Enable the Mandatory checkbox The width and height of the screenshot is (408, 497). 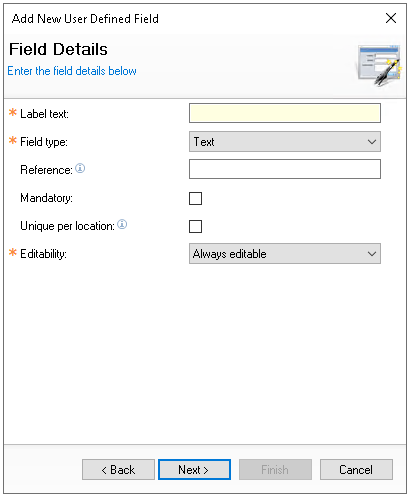(195, 198)
